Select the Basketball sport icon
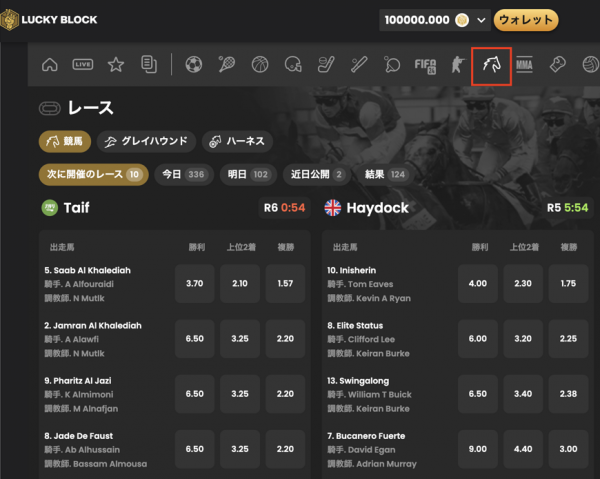This screenshot has height=479, width=600. click(x=260, y=64)
